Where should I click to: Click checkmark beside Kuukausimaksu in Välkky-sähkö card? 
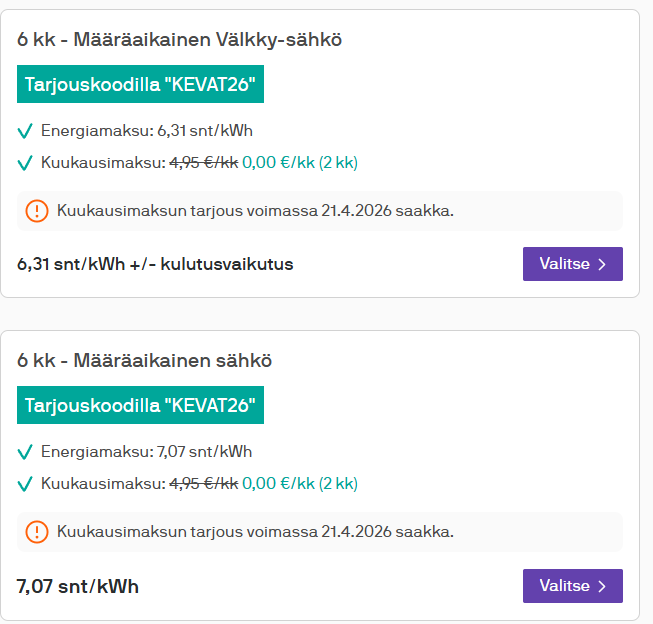click(x=25, y=163)
